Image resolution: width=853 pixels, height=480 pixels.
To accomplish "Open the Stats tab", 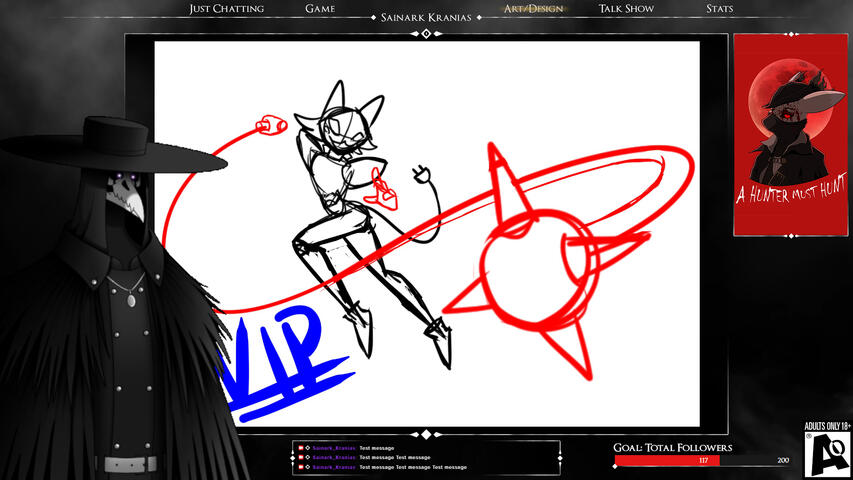I will 719,9.
